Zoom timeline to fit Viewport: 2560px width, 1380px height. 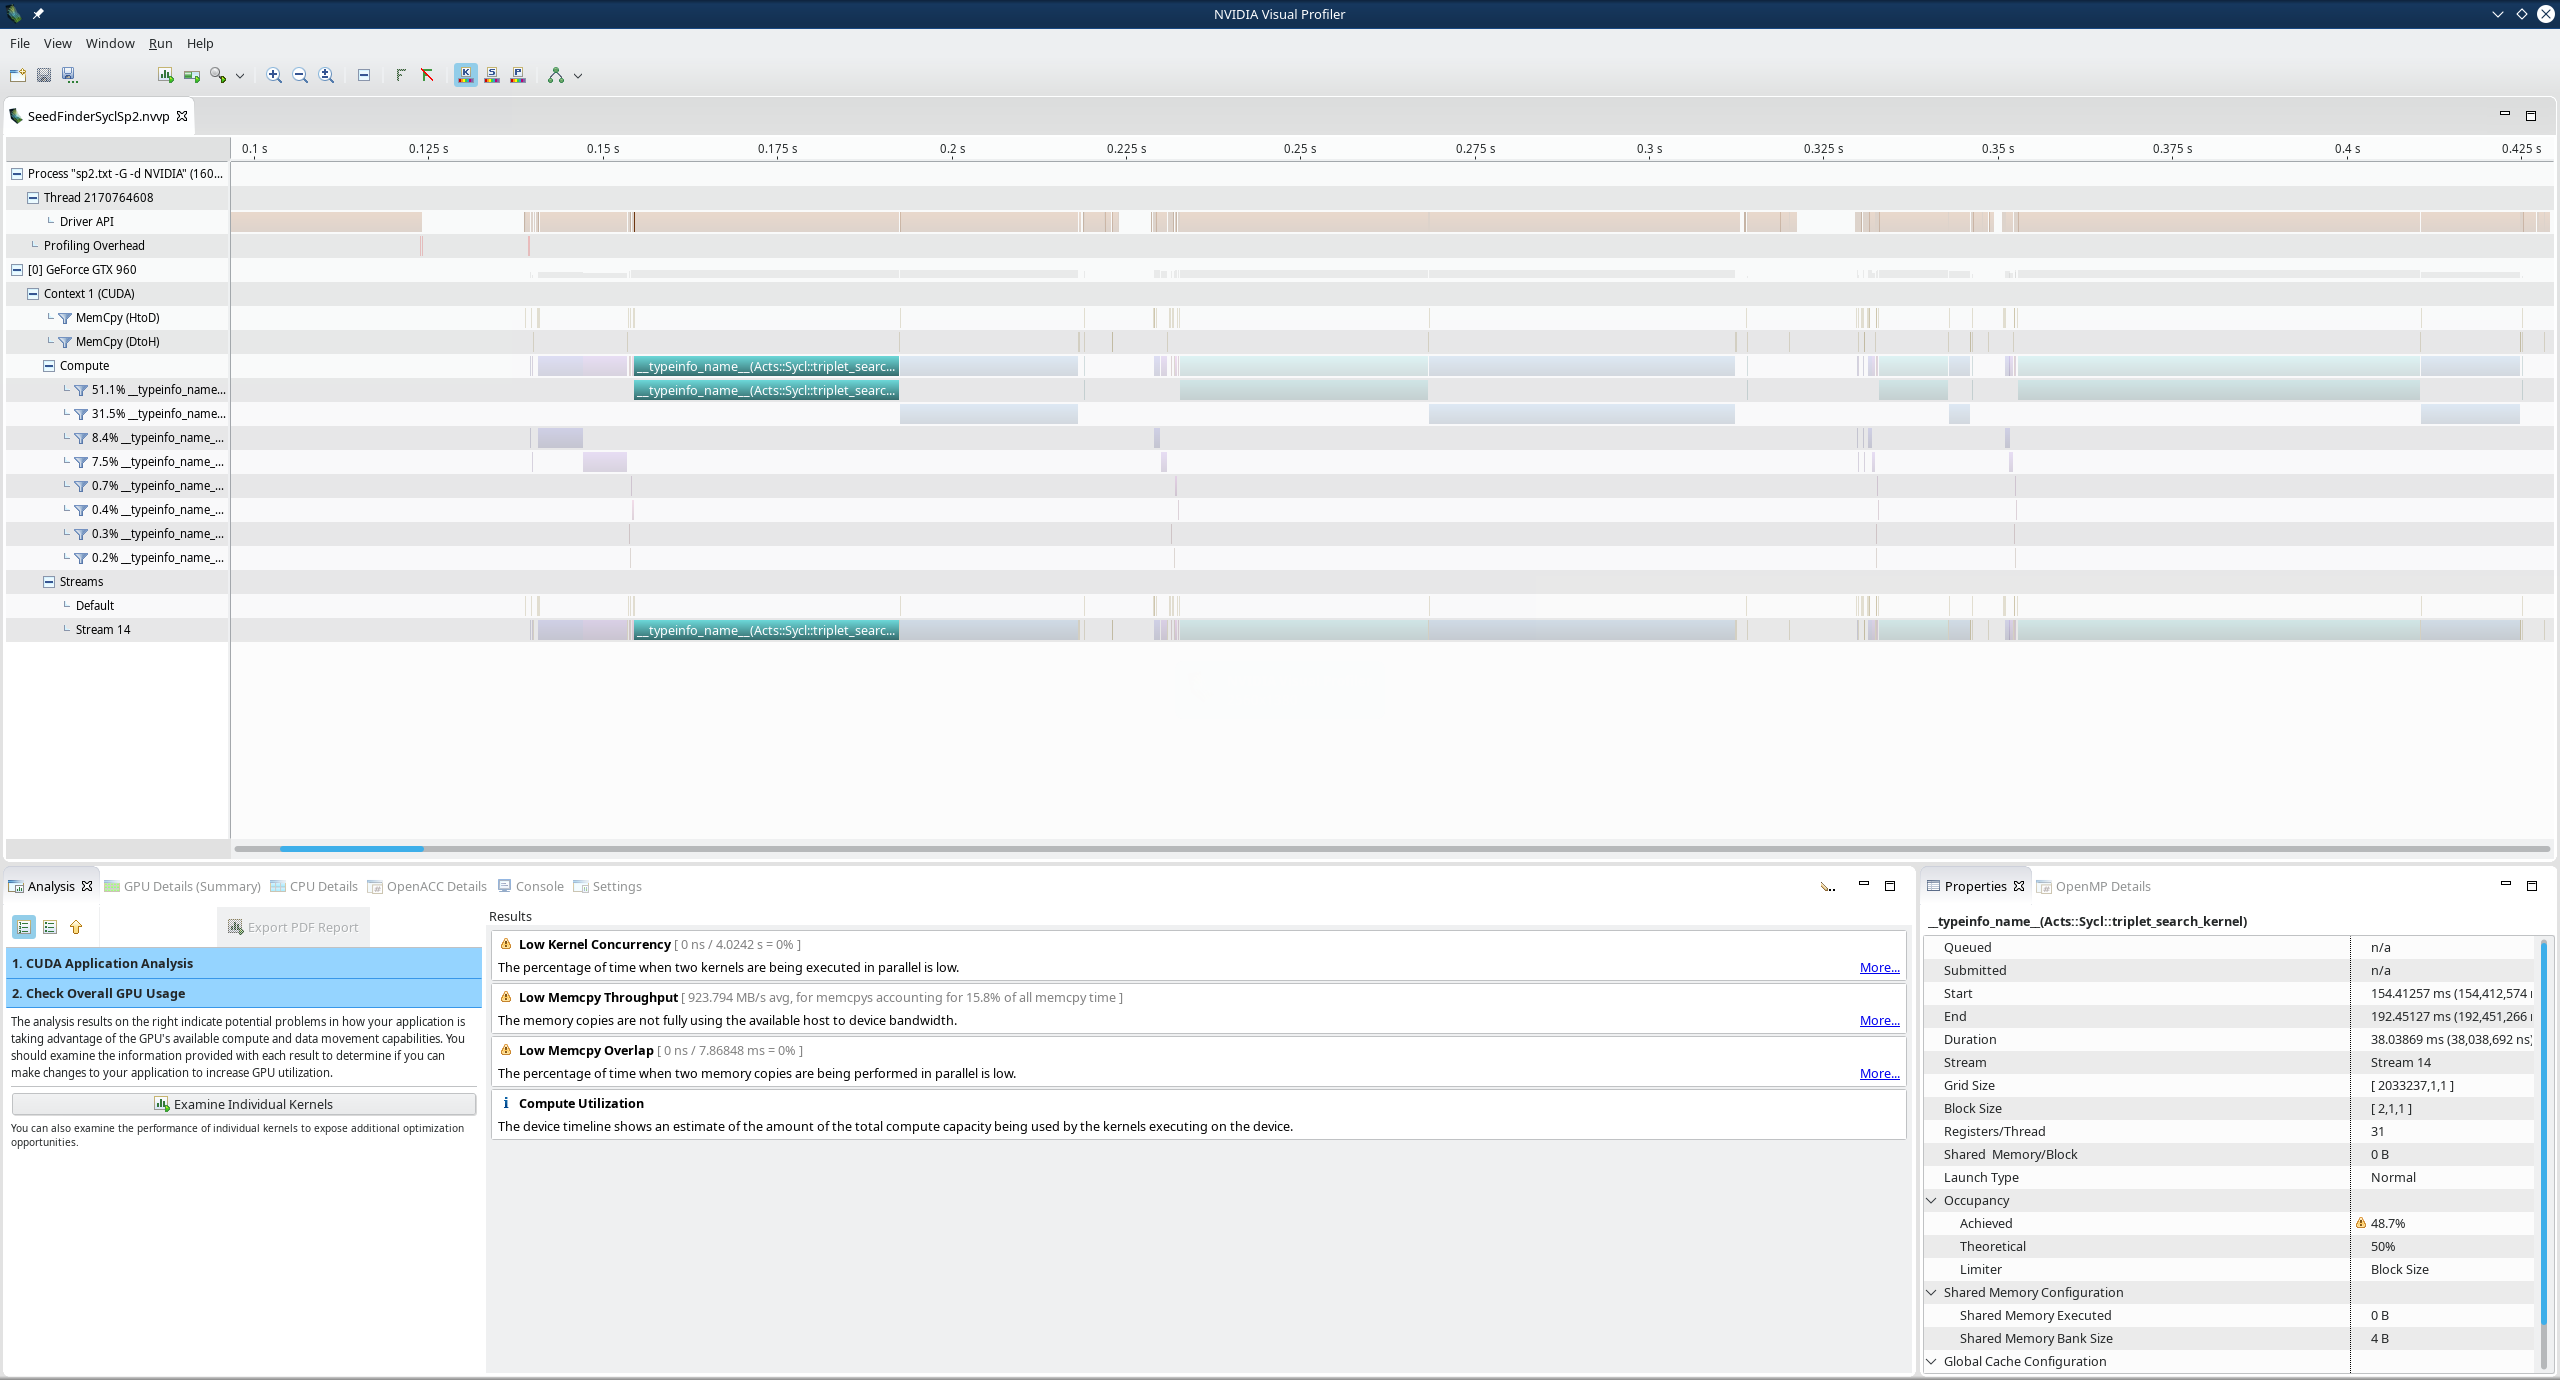tap(326, 75)
